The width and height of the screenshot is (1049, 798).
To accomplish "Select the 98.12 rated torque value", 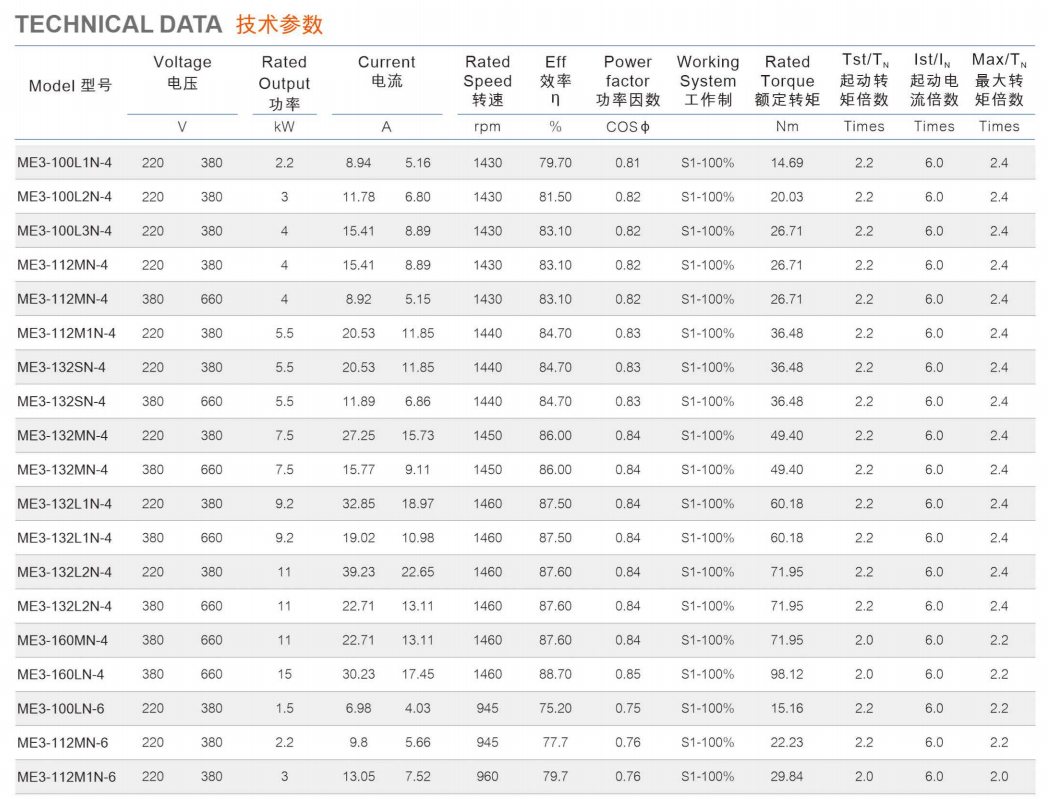I will [x=787, y=674].
